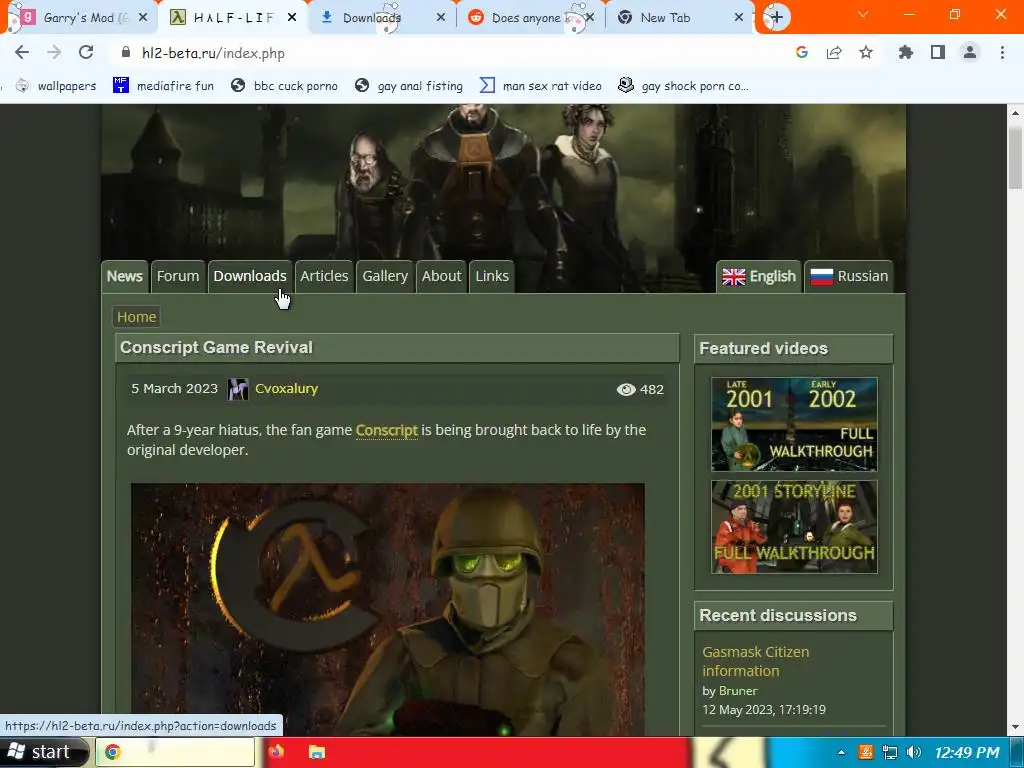Reload the hl2-beta.ru page
The image size is (1024, 768).
[x=86, y=52]
